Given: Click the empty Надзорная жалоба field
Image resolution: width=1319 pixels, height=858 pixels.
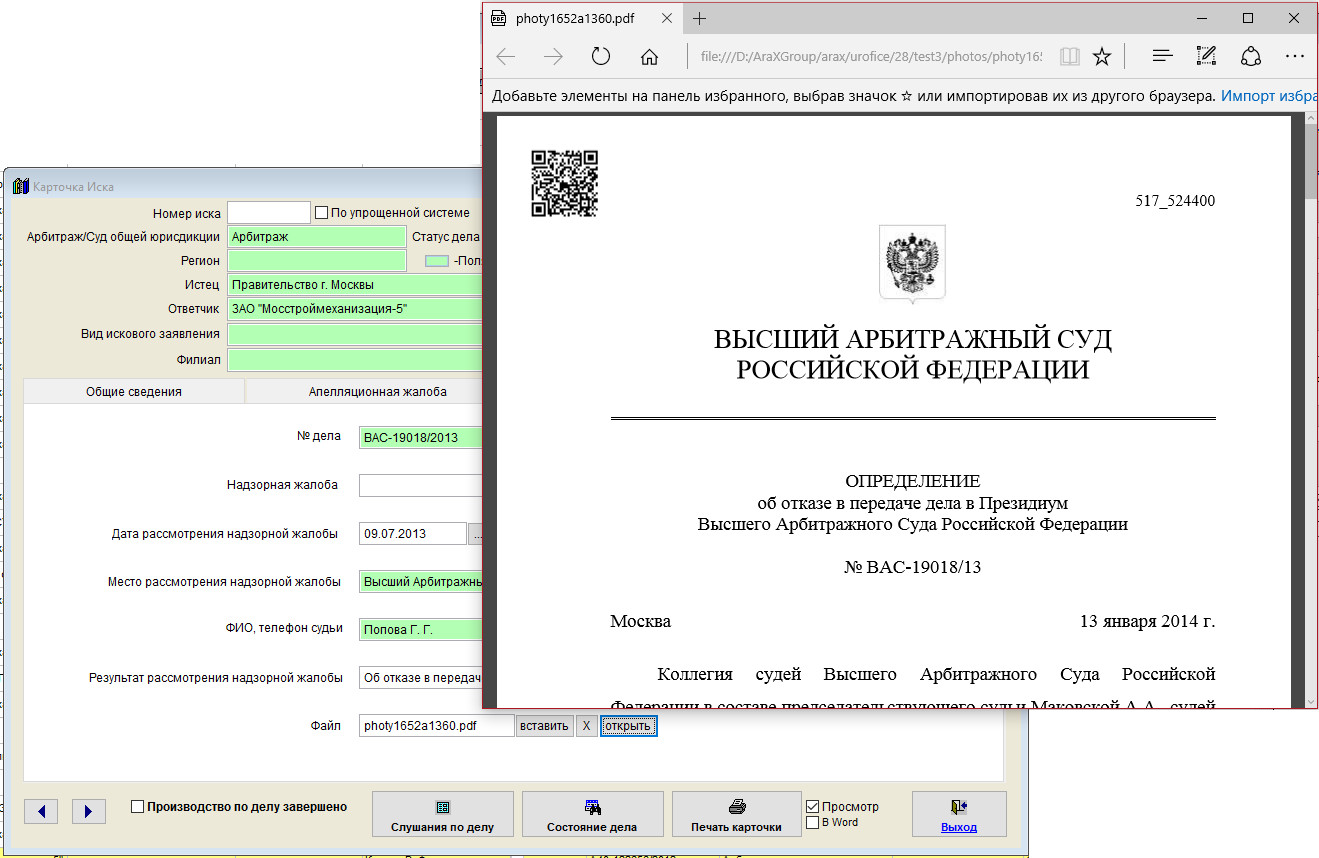Looking at the screenshot, I should tap(421, 485).
